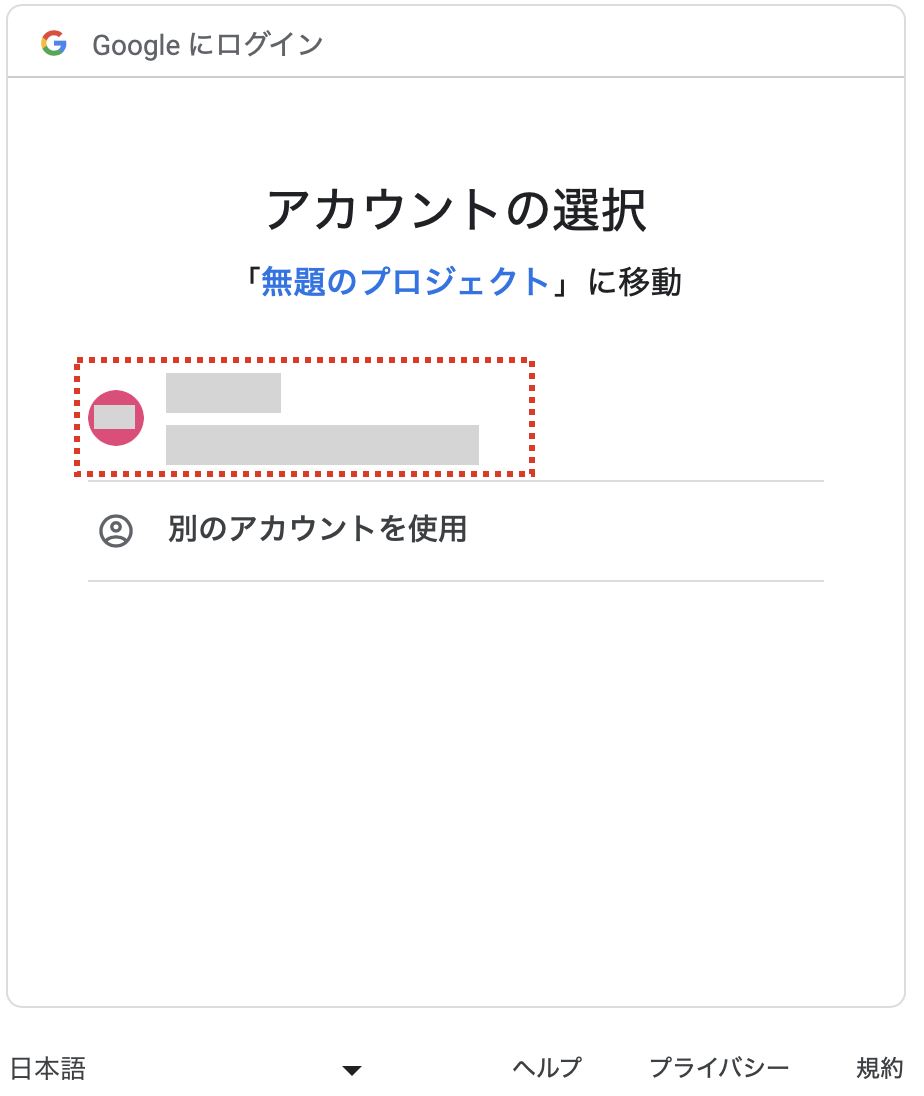The height and width of the screenshot is (1096, 924).
Task: Open the ヘルプ link in footer
Action: click(547, 1068)
